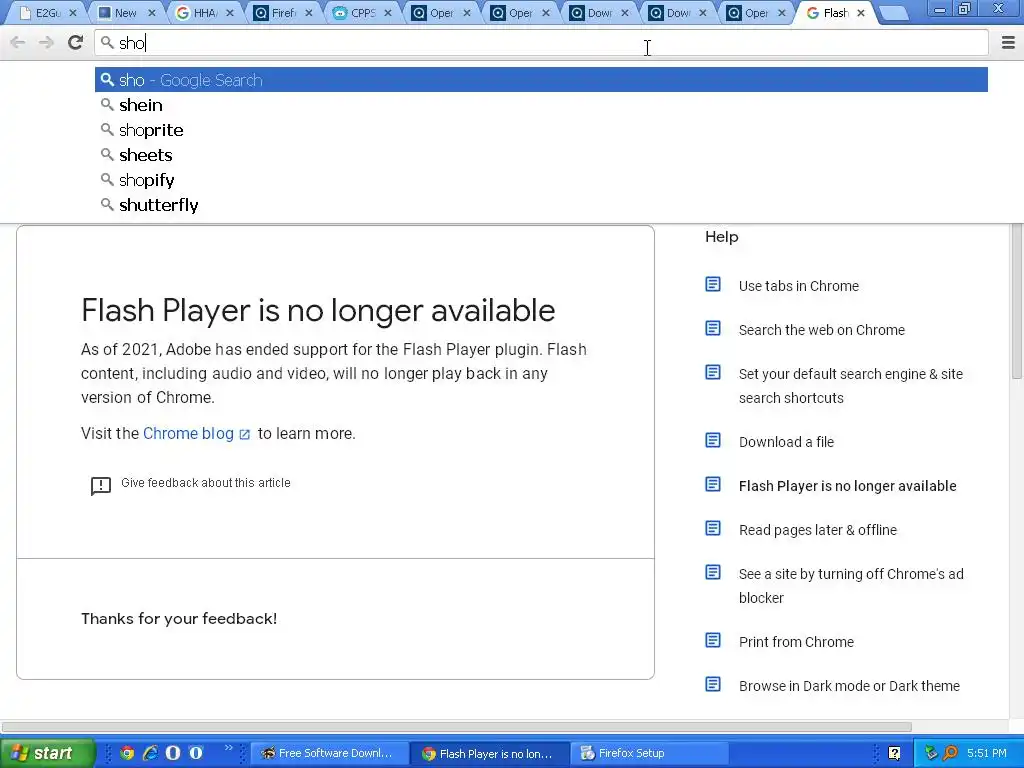This screenshot has height=768, width=1024.
Task: Switch to 'Firefox Setup' taskbar window
Action: 648,753
